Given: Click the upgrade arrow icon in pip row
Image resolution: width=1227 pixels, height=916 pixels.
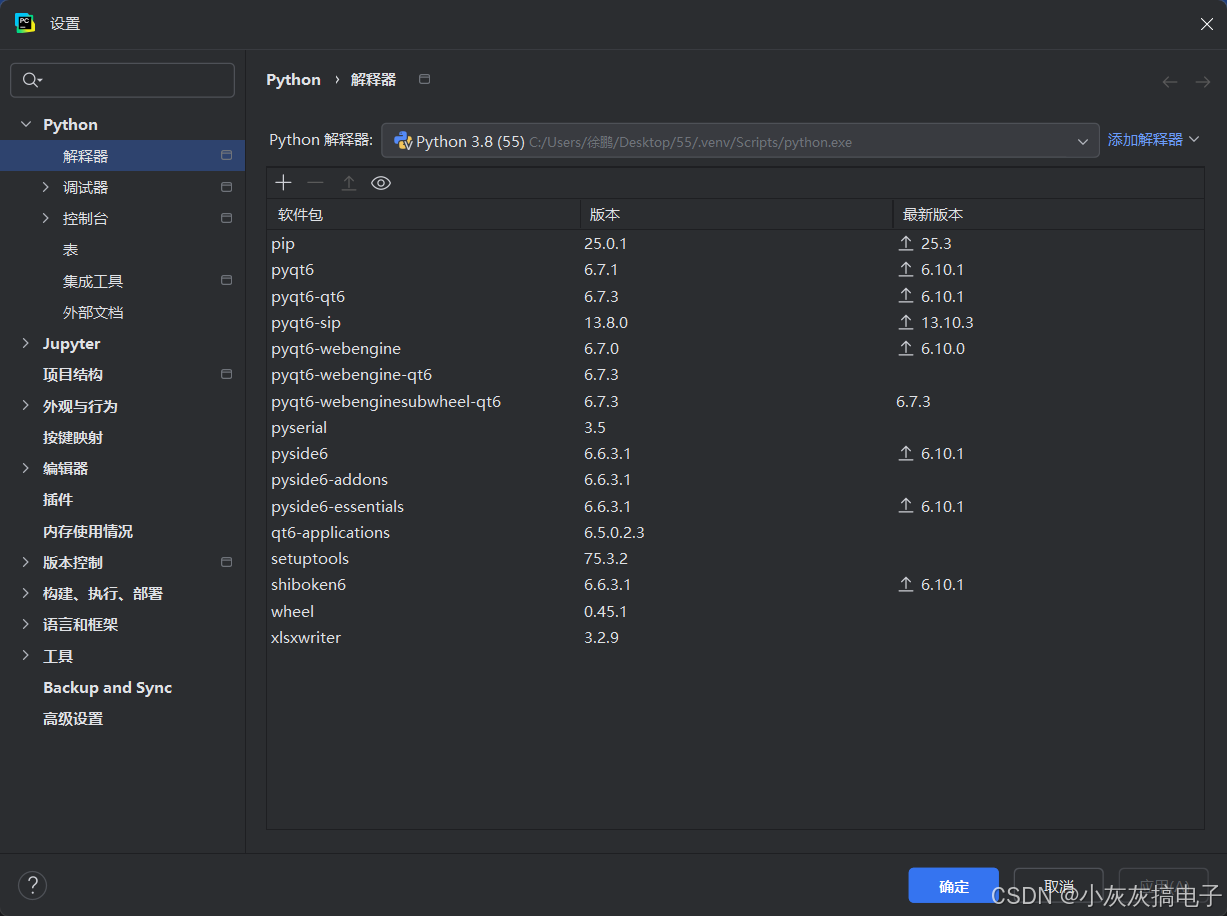Looking at the screenshot, I should pos(906,243).
